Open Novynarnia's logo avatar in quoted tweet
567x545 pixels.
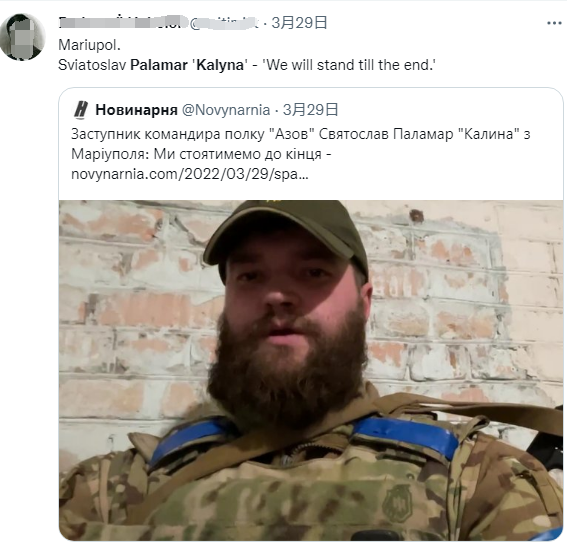[81, 110]
